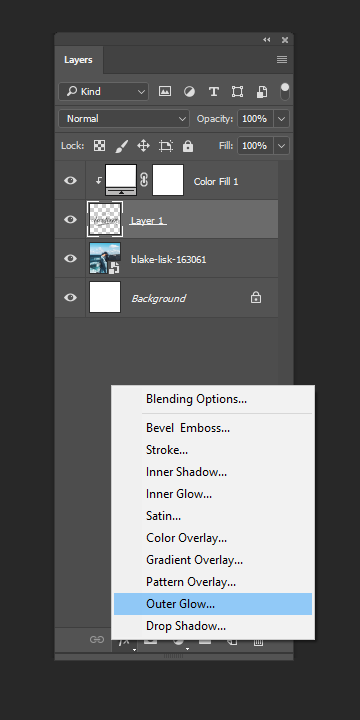Image resolution: width=360 pixels, height=720 pixels.
Task: Filter for adjustment layers icon
Action: 189,91
